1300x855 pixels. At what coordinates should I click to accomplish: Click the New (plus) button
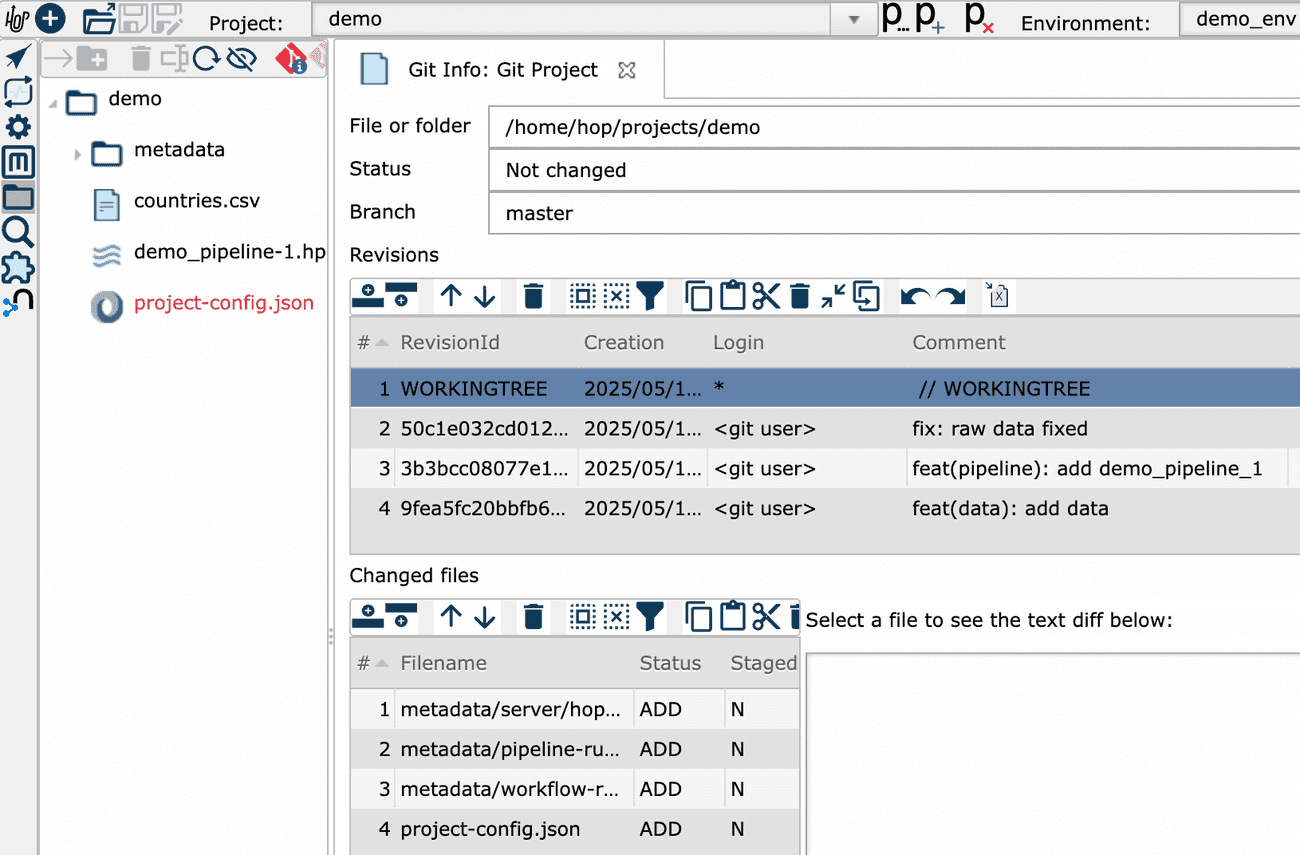pos(50,18)
